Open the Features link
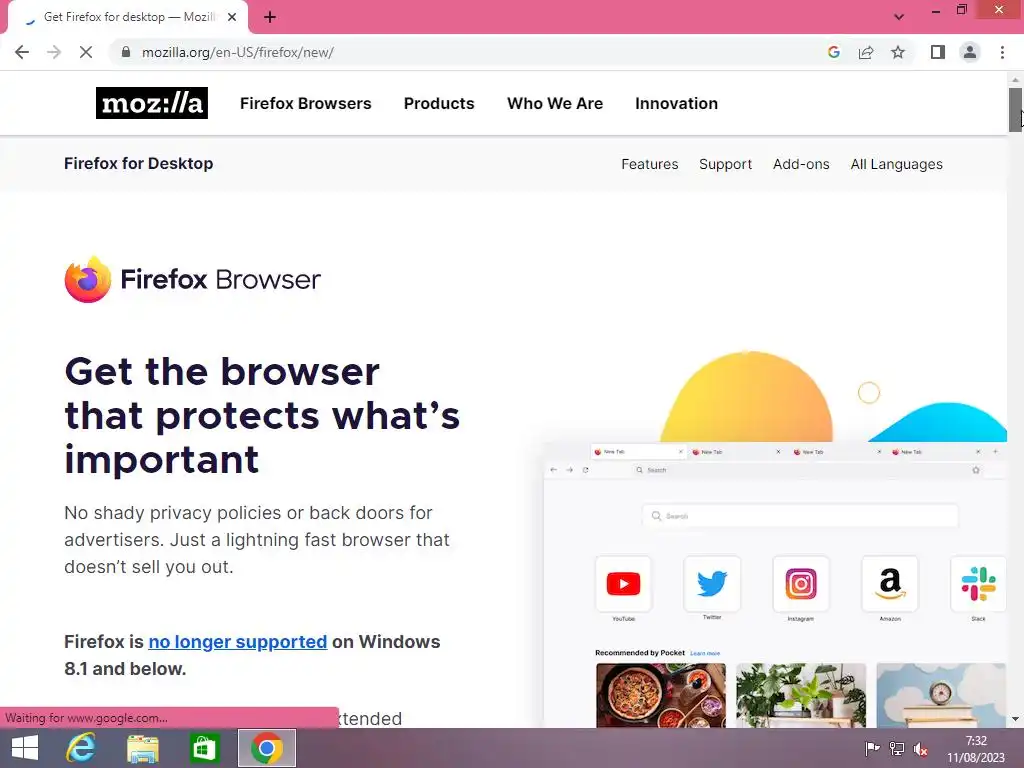Screen dimensions: 1024x768 (x=650, y=164)
